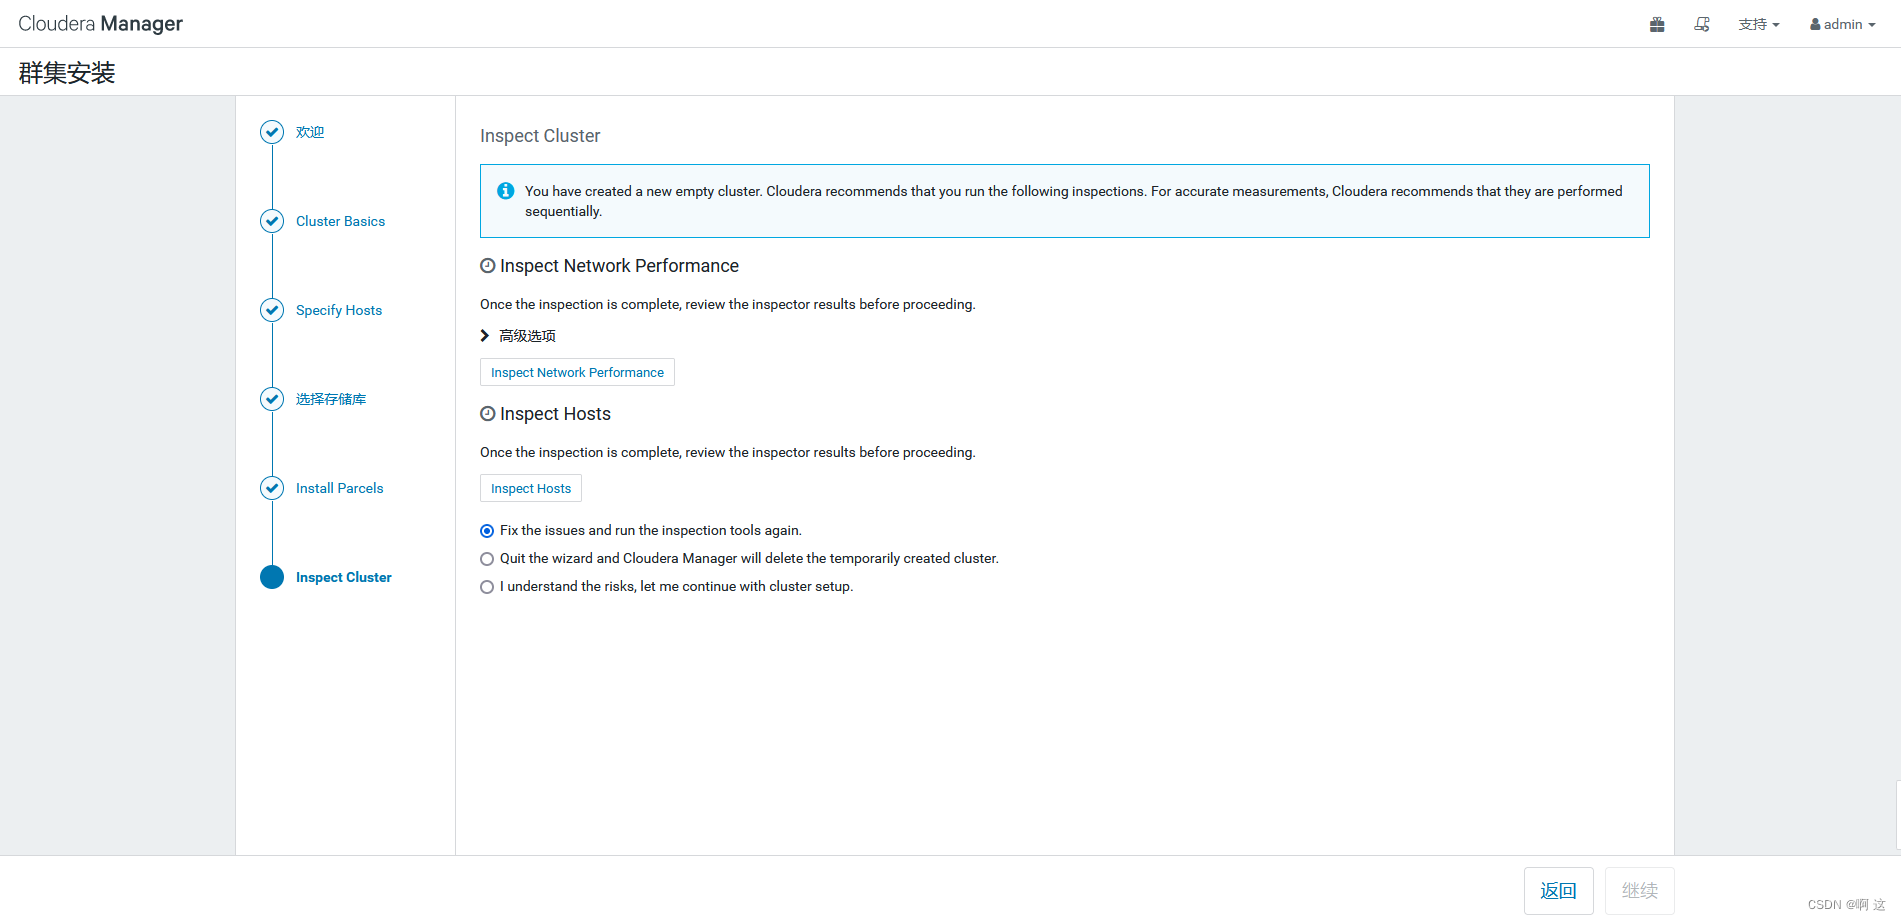This screenshot has height=920, width=1901.
Task: Click the checkmark icon beside 欢迎 step
Action: coord(272,132)
